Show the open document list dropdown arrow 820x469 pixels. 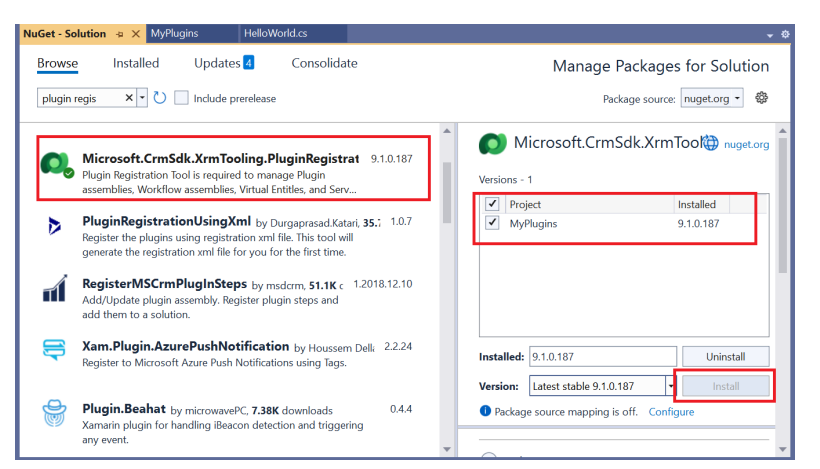(x=770, y=36)
